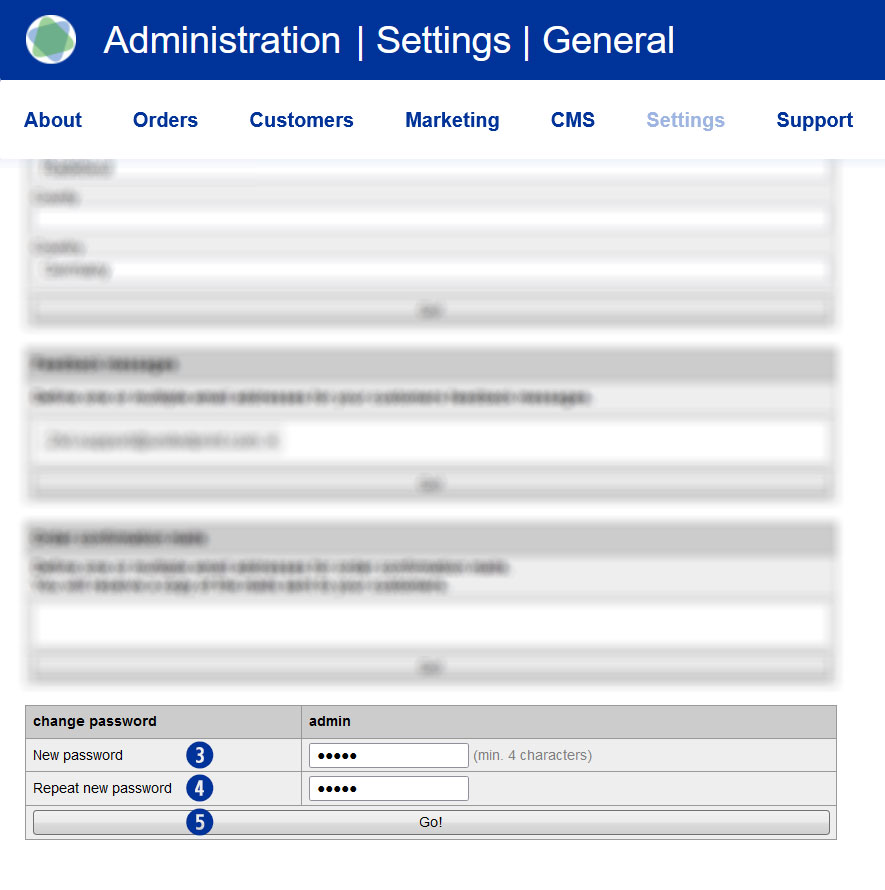Viewport: 885px width, 890px height.
Task: Click "General" in the page title
Action: coord(608,41)
